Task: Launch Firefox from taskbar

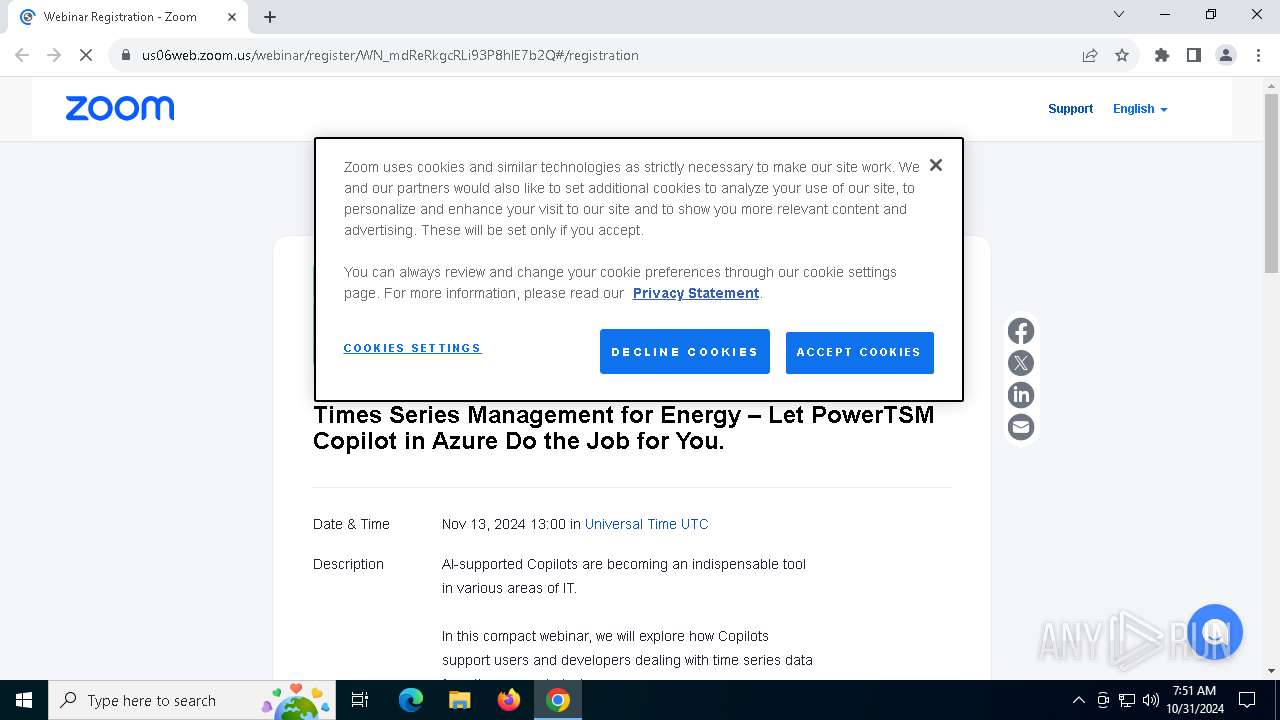Action: pyautogui.click(x=509, y=700)
